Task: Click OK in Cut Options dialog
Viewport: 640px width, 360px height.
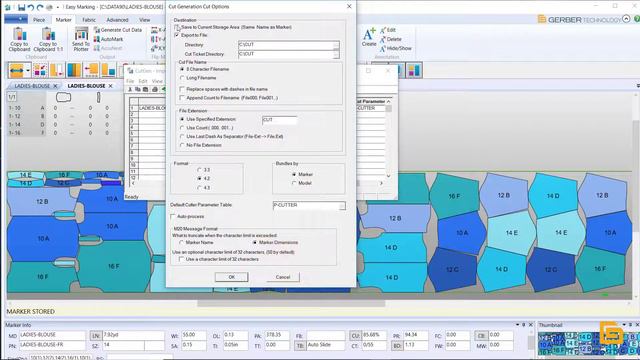Action: coord(231,277)
